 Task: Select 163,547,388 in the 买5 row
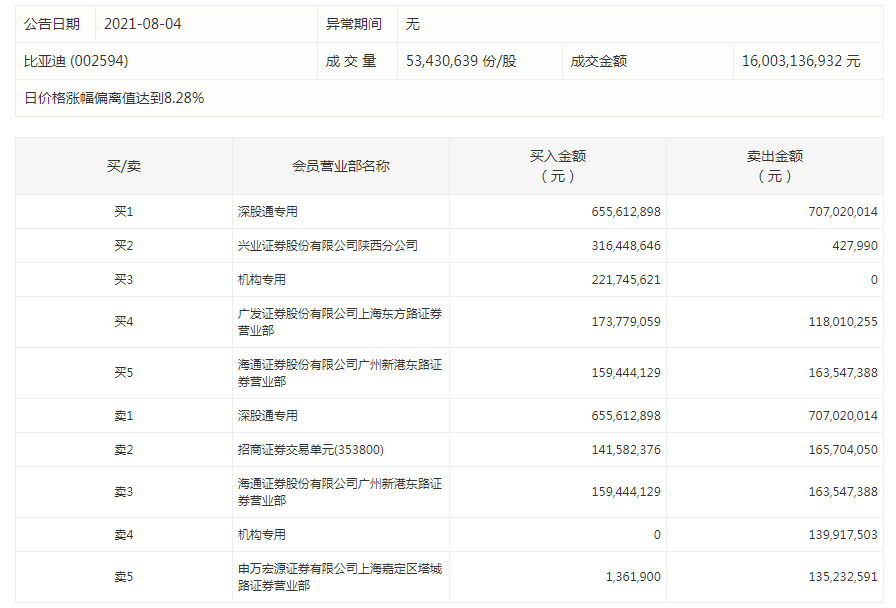click(843, 373)
